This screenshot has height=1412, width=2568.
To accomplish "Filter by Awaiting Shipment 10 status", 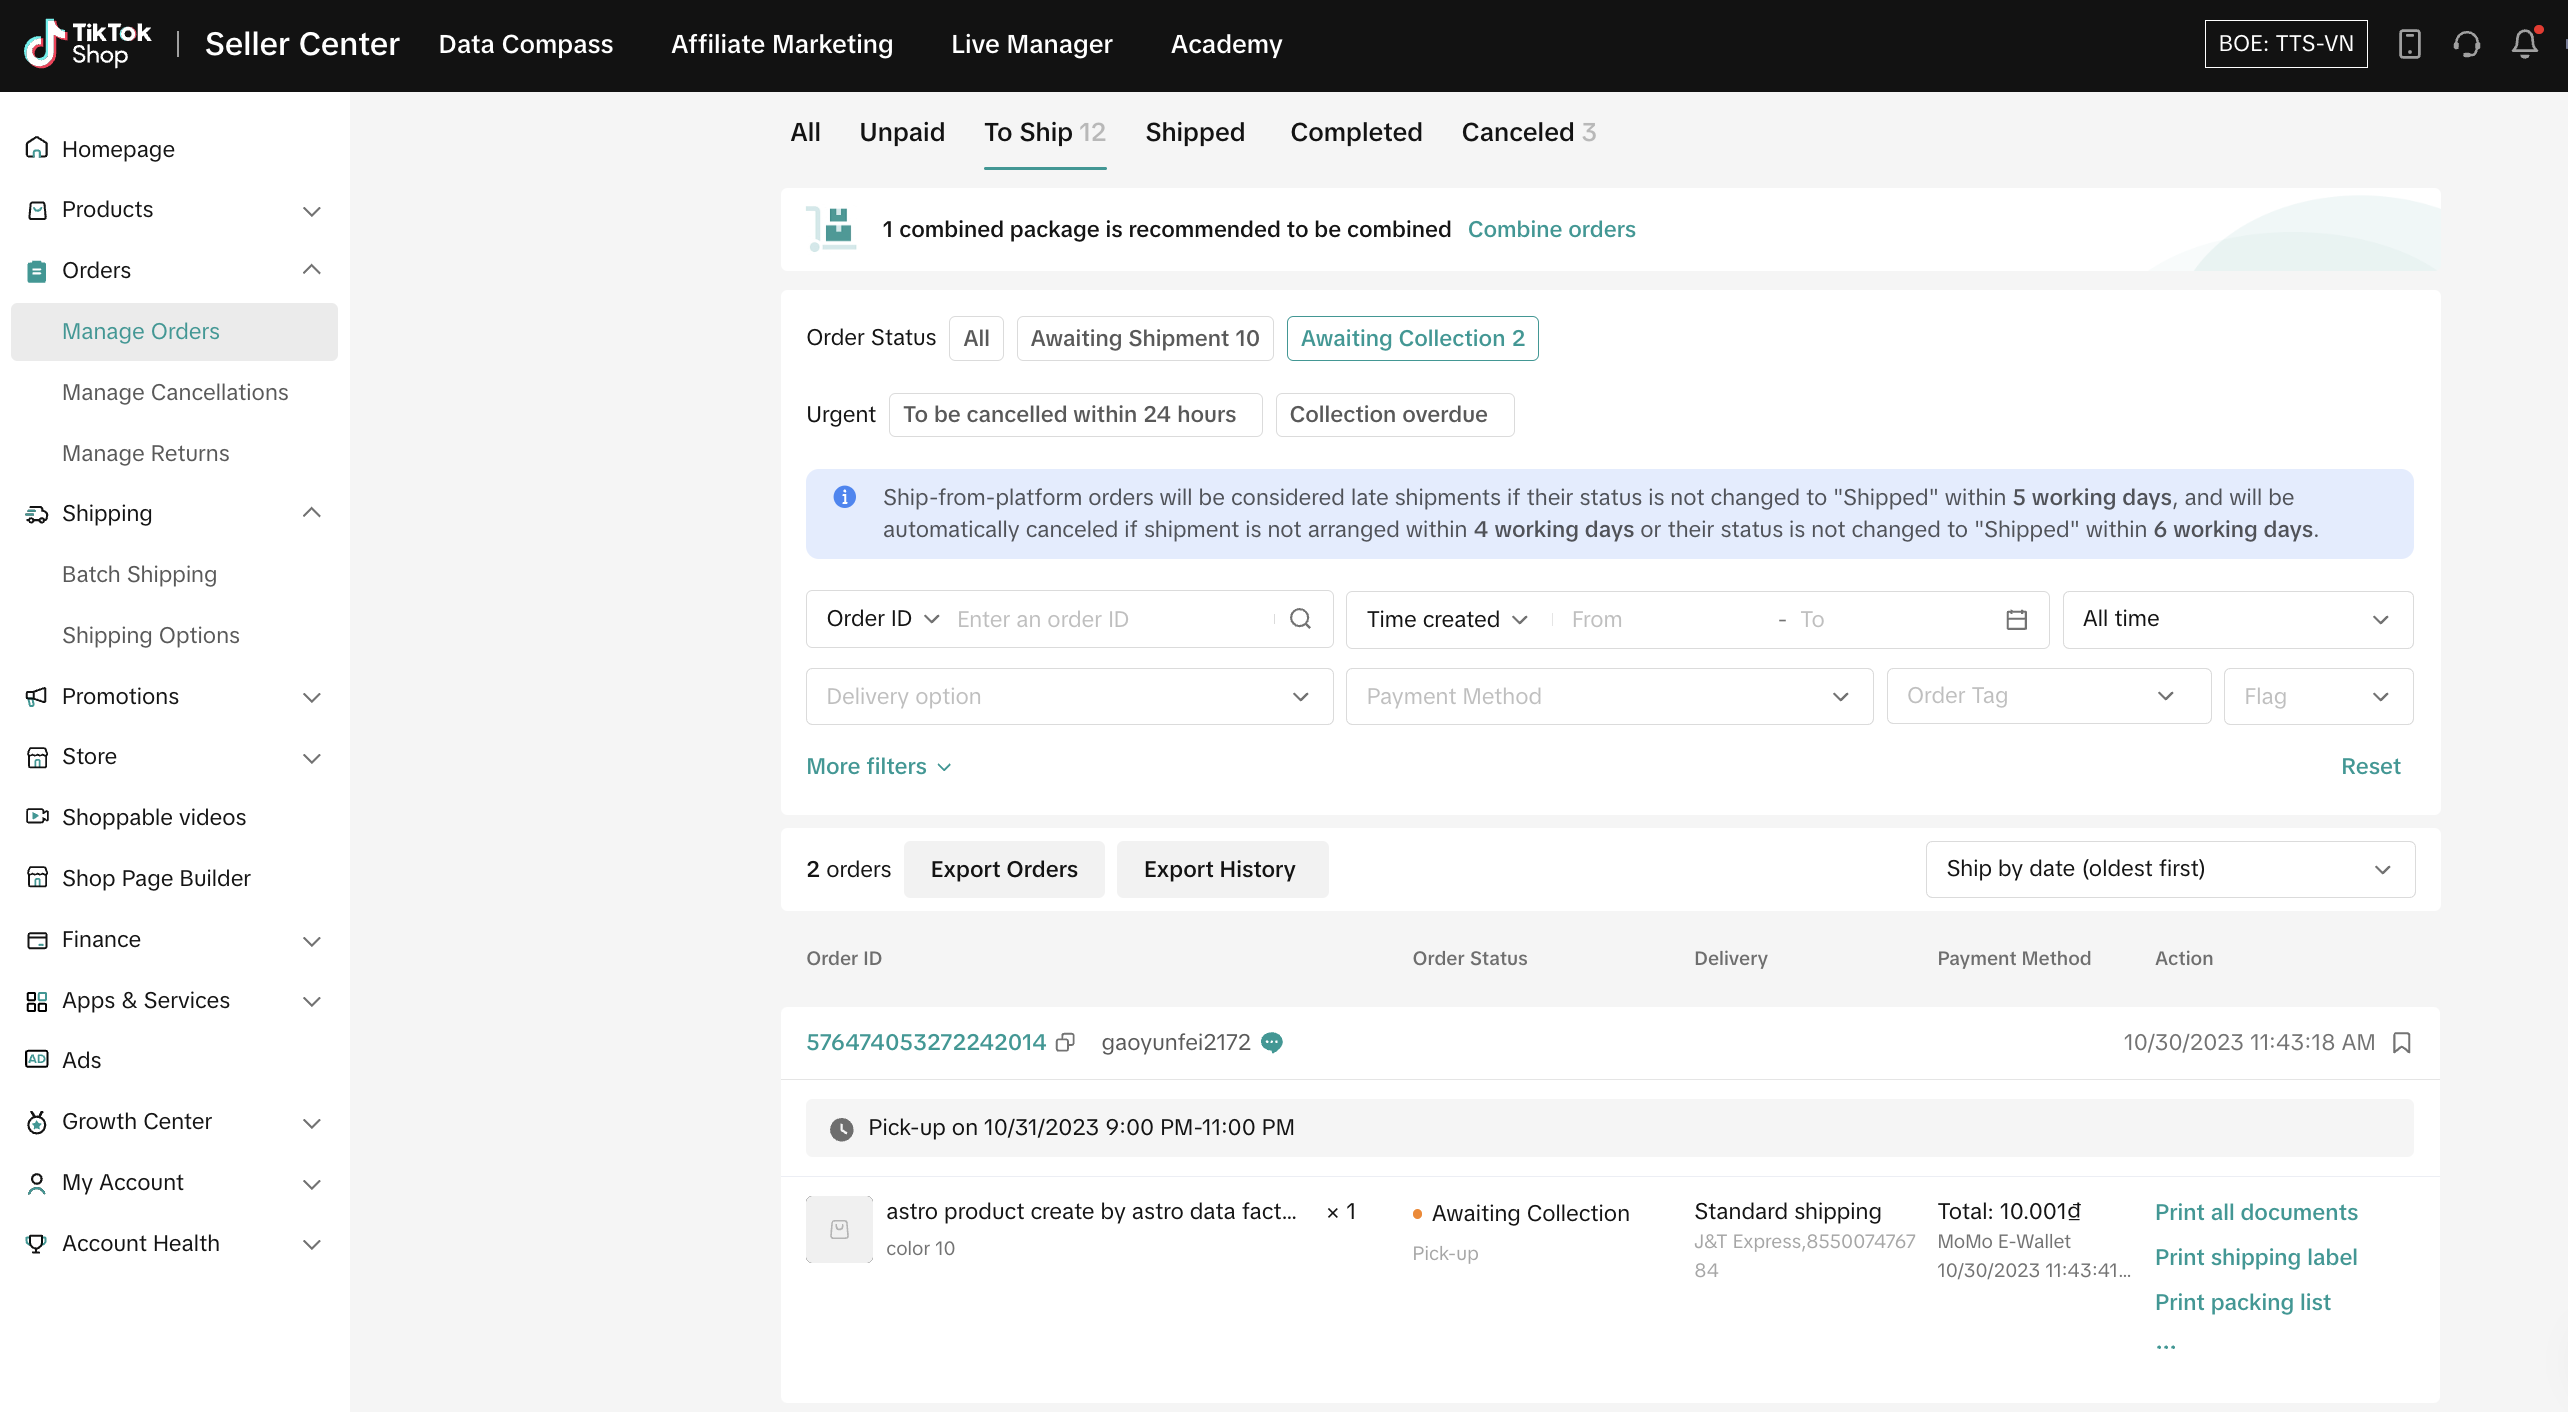I will 1145,338.
